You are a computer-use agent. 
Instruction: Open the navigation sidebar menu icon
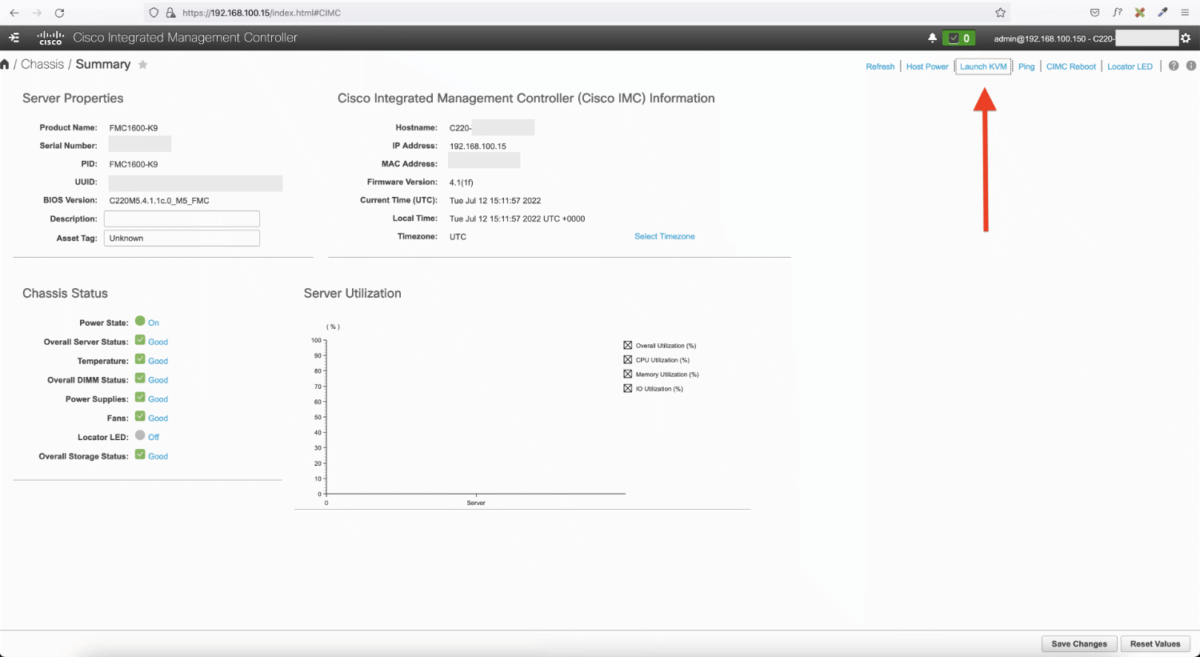coord(13,37)
